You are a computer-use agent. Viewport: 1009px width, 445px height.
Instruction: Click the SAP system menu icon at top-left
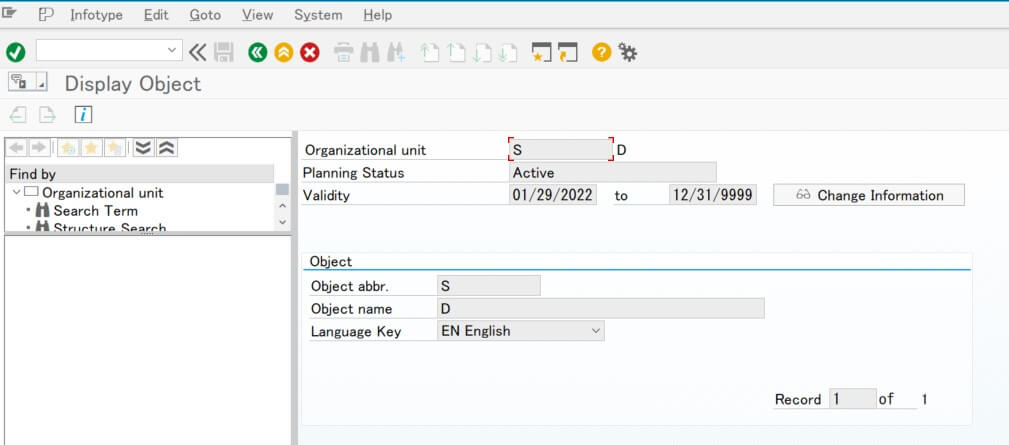click(9, 14)
